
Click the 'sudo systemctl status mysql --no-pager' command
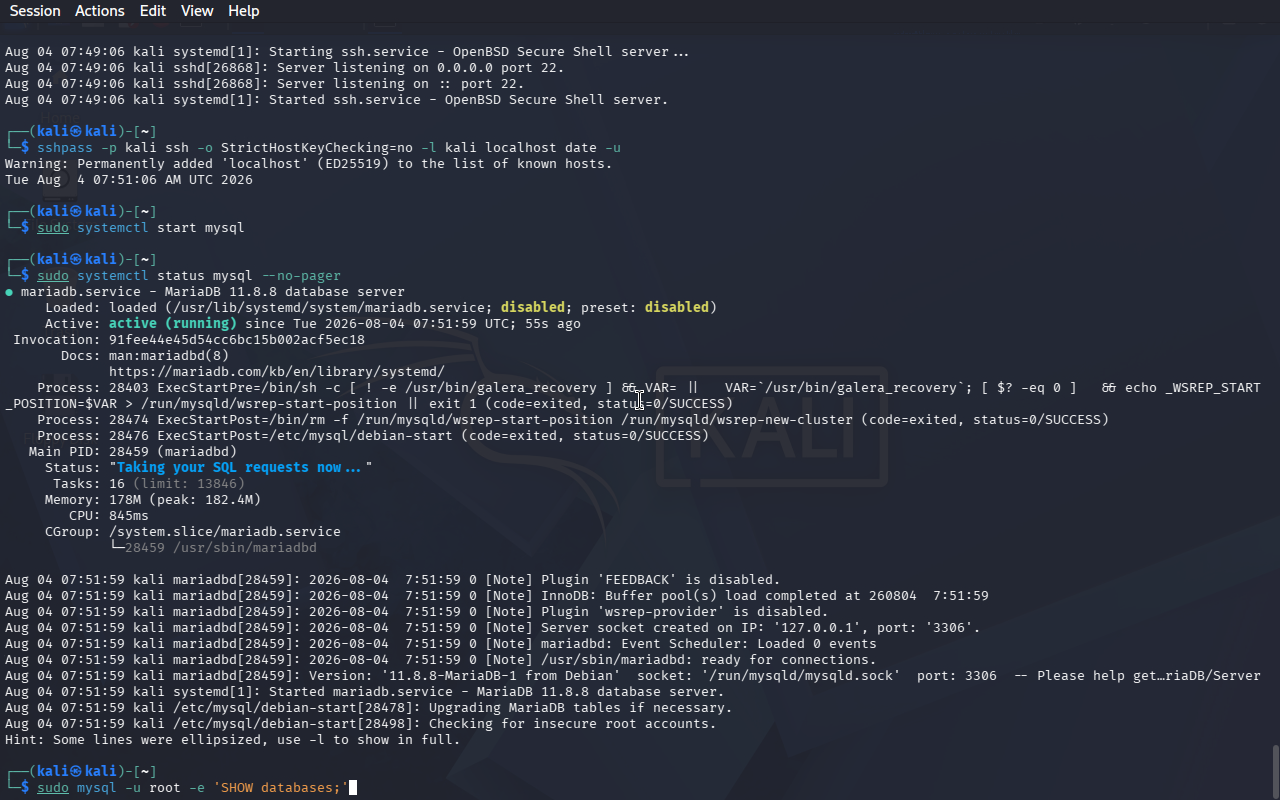point(189,276)
